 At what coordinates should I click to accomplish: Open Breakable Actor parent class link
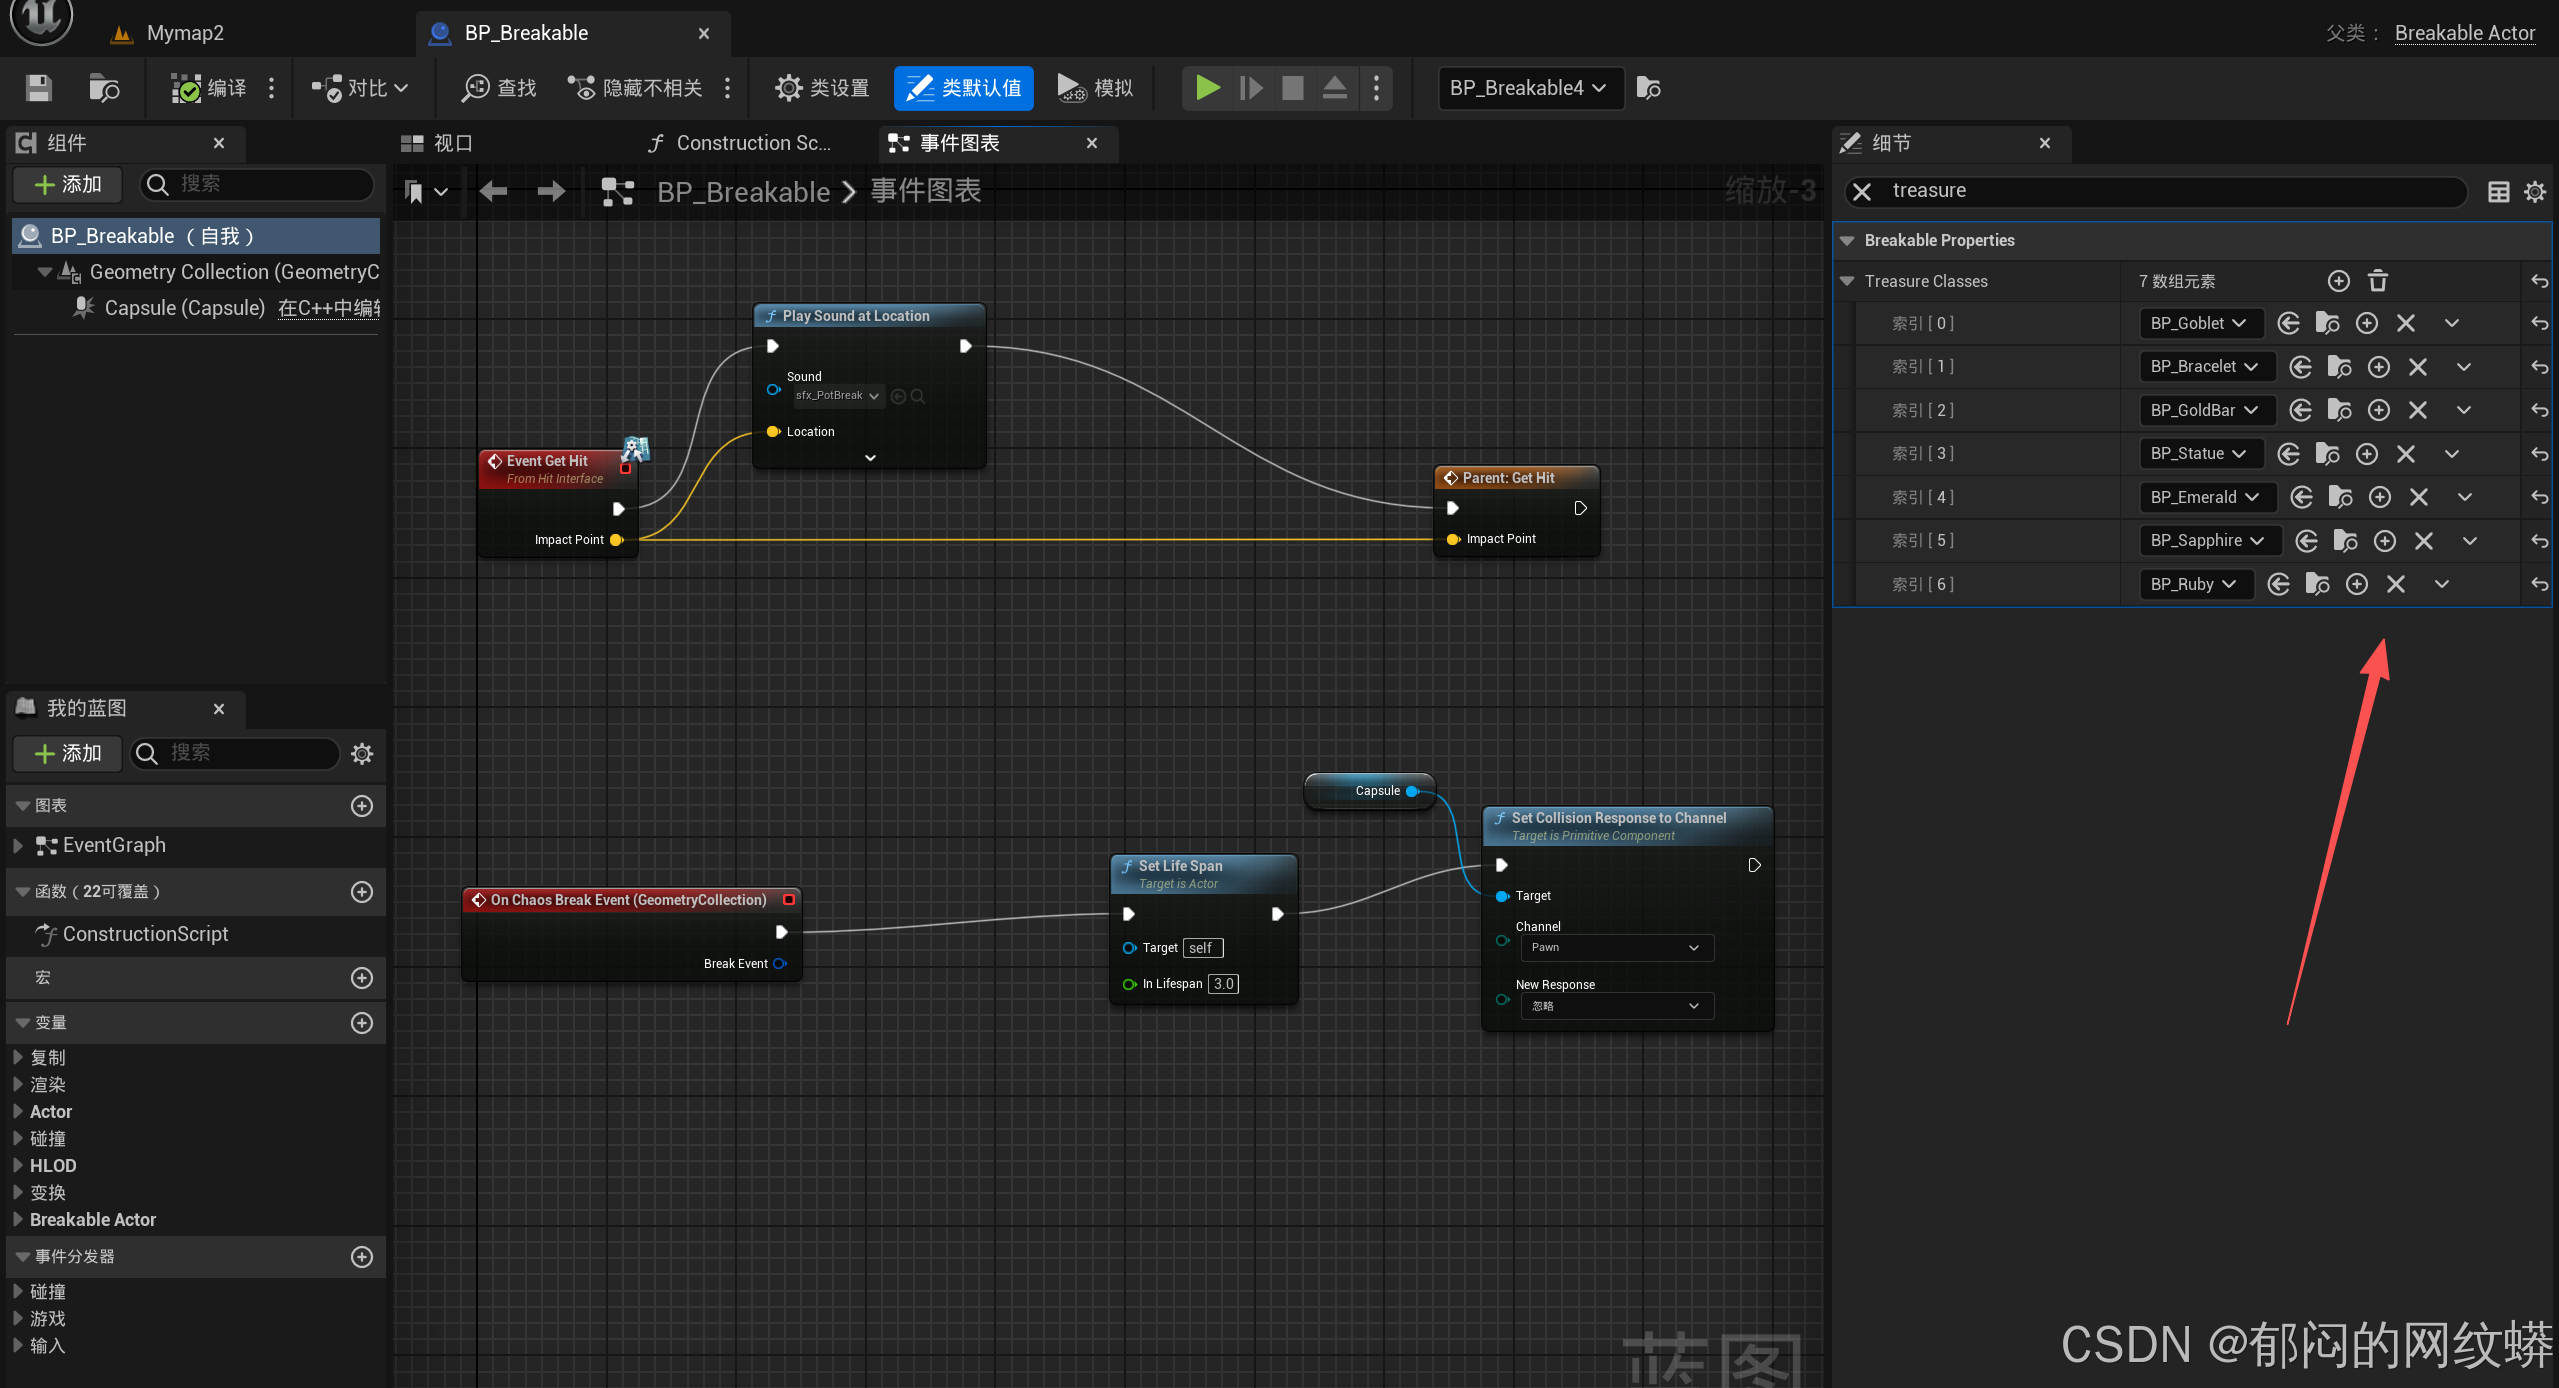(x=2464, y=33)
